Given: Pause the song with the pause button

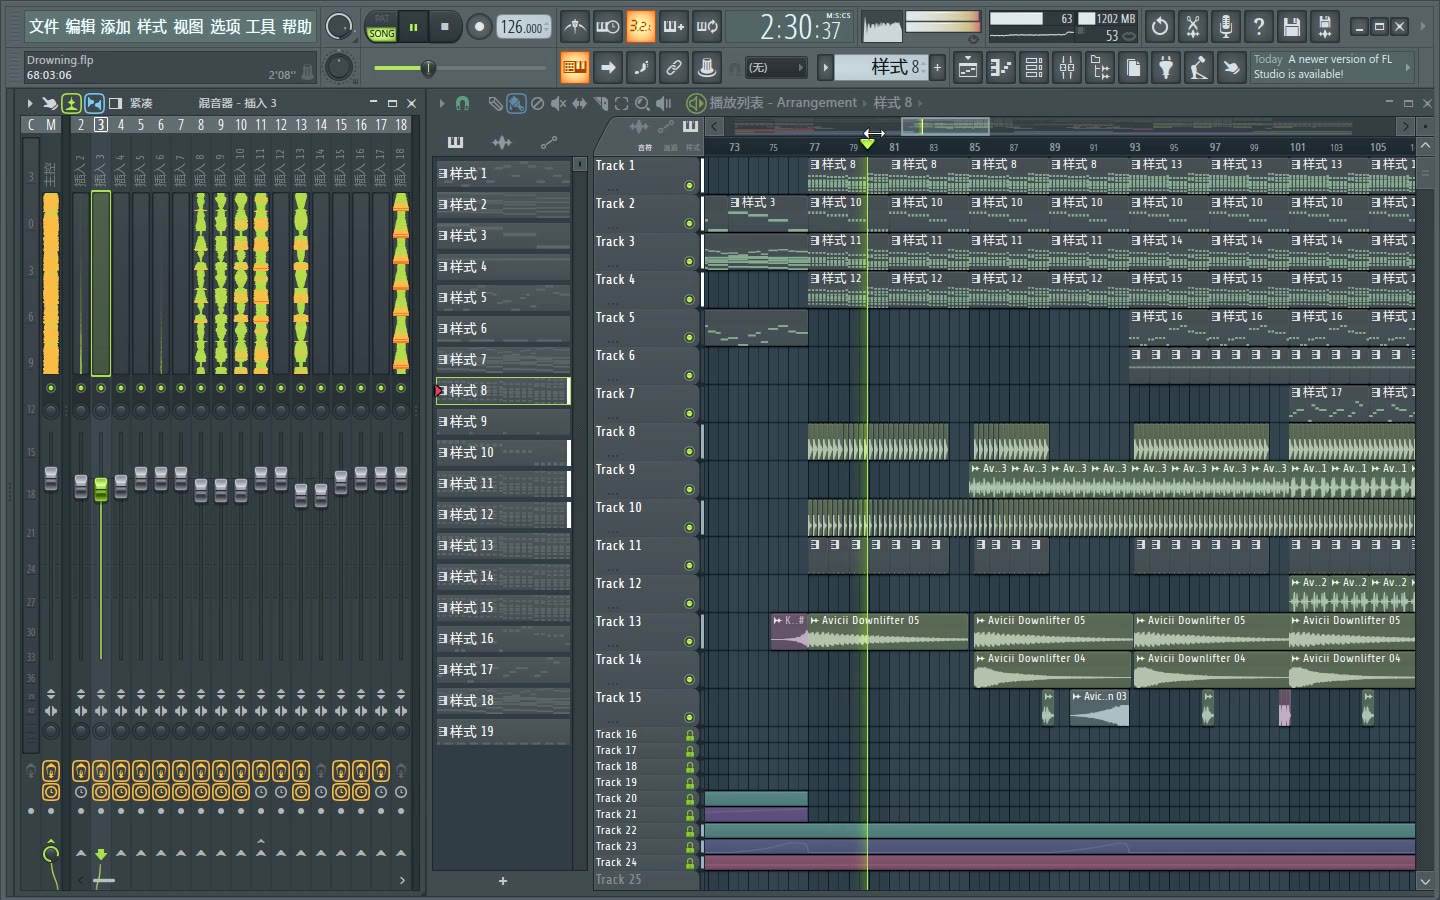Looking at the screenshot, I should click(x=413, y=27).
